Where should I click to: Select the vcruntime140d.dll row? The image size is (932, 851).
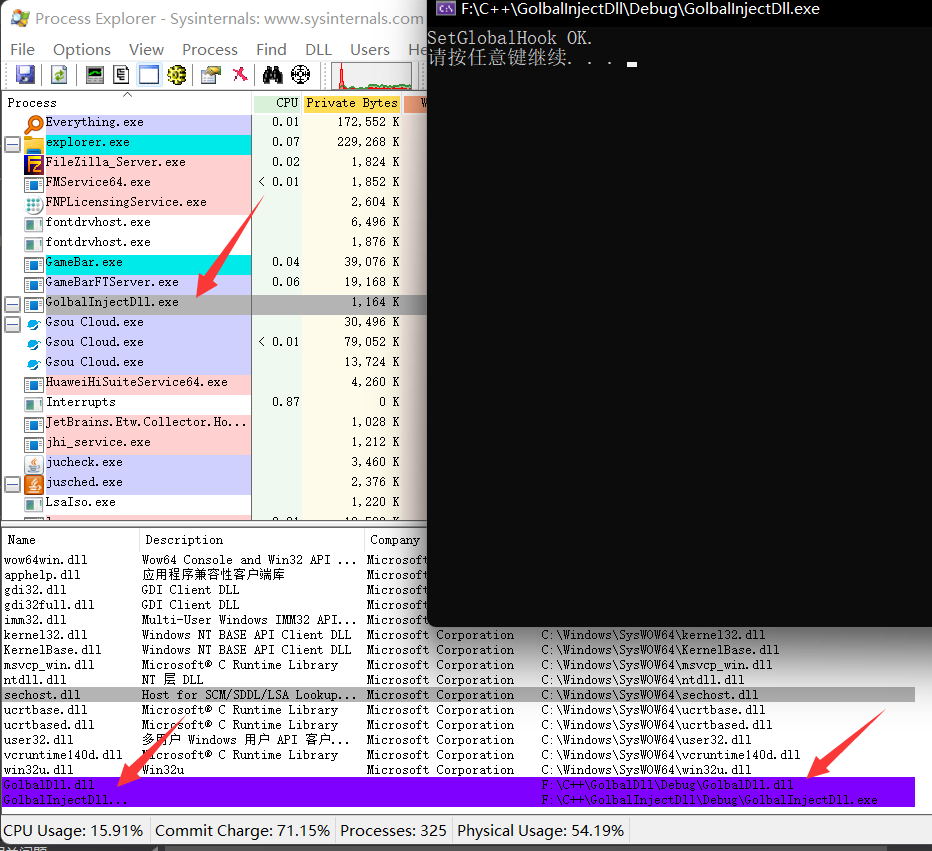pos(458,755)
